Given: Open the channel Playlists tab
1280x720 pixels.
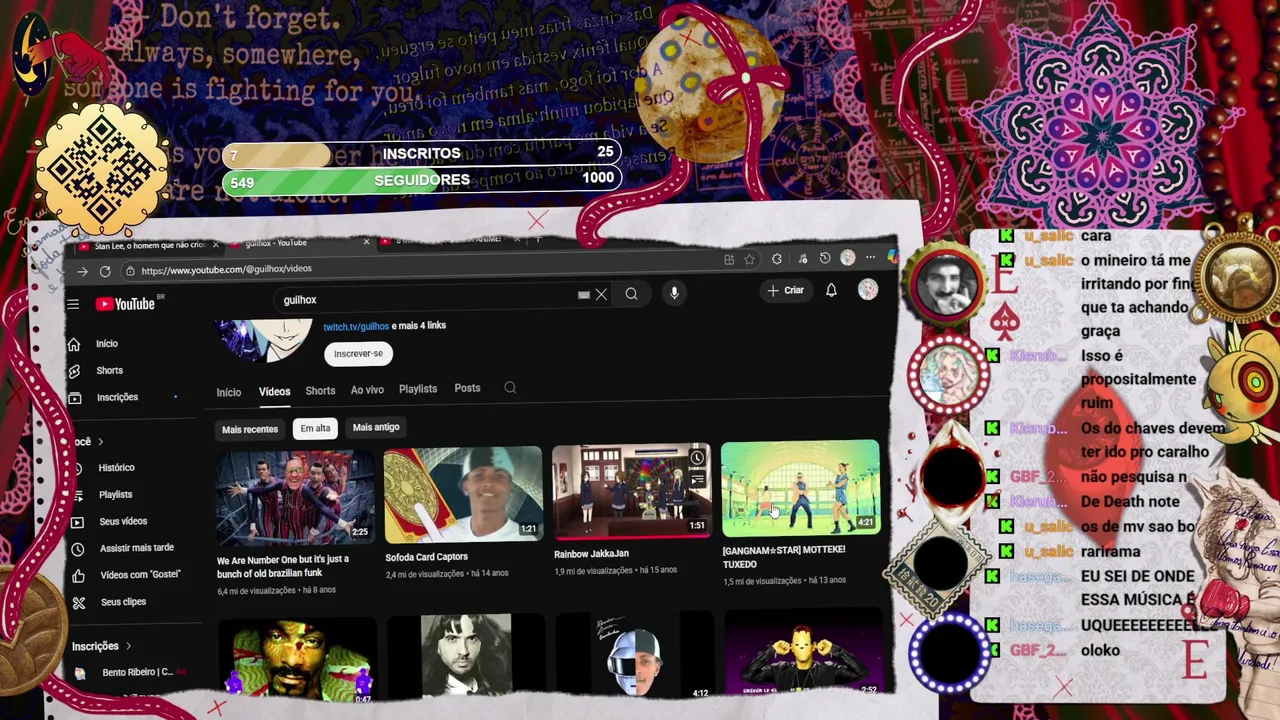Looking at the screenshot, I should tap(418, 389).
